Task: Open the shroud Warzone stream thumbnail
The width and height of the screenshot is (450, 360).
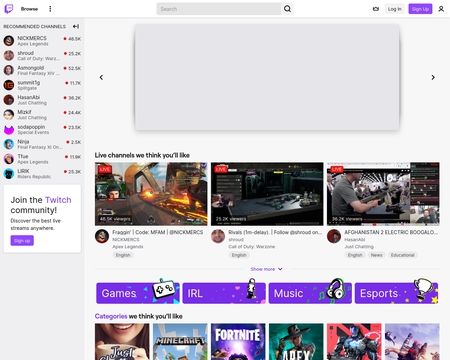Action: 267,194
